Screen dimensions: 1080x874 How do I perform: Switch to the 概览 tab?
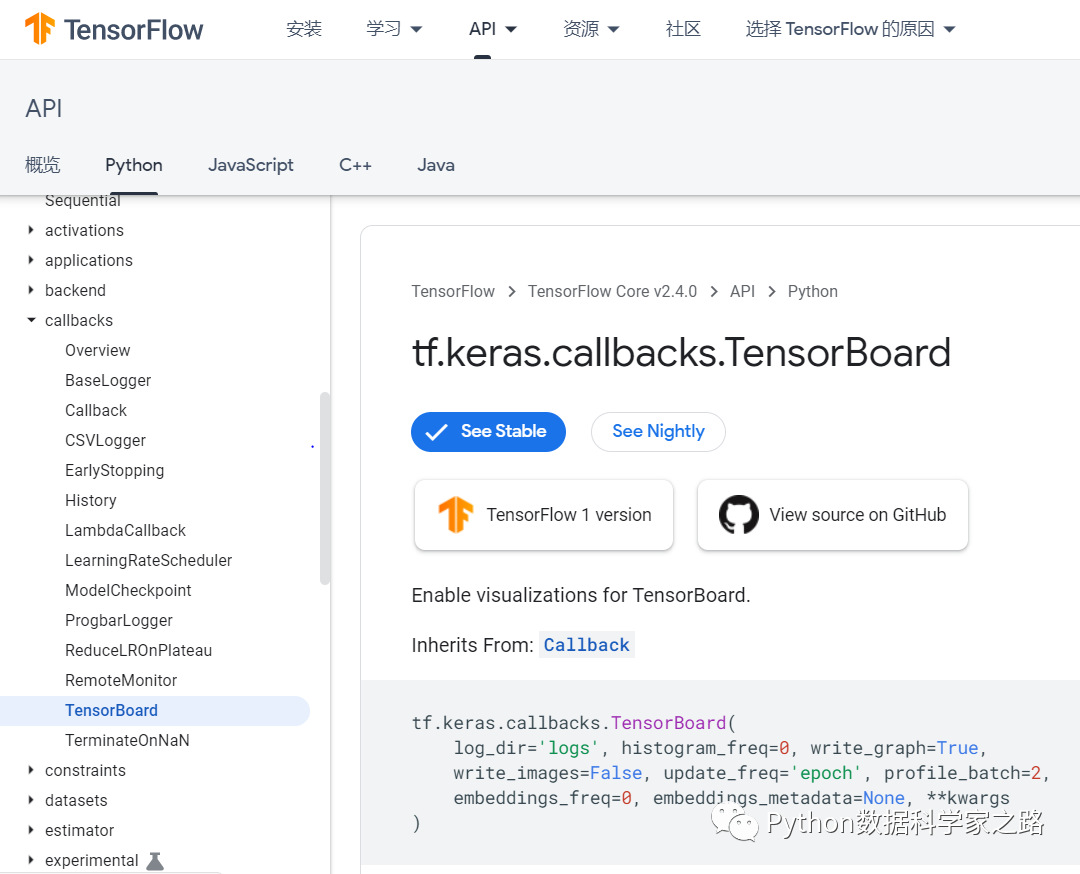click(43, 165)
